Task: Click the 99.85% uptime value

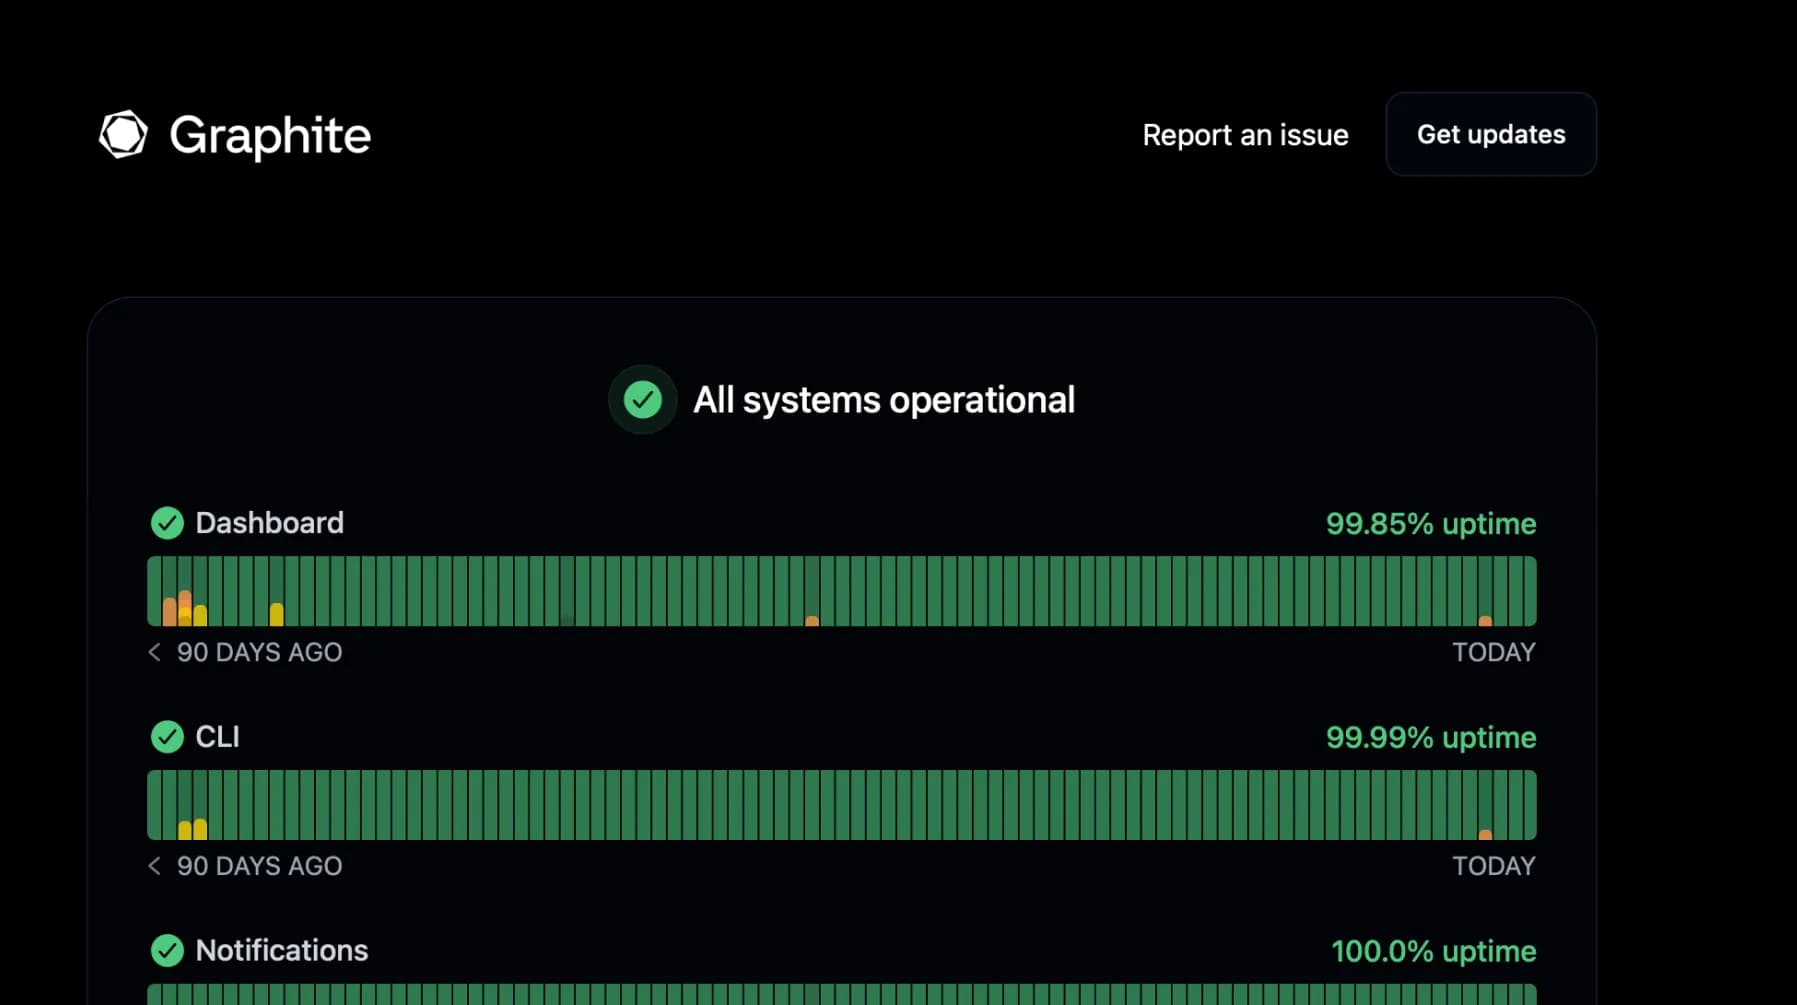Action: point(1431,524)
